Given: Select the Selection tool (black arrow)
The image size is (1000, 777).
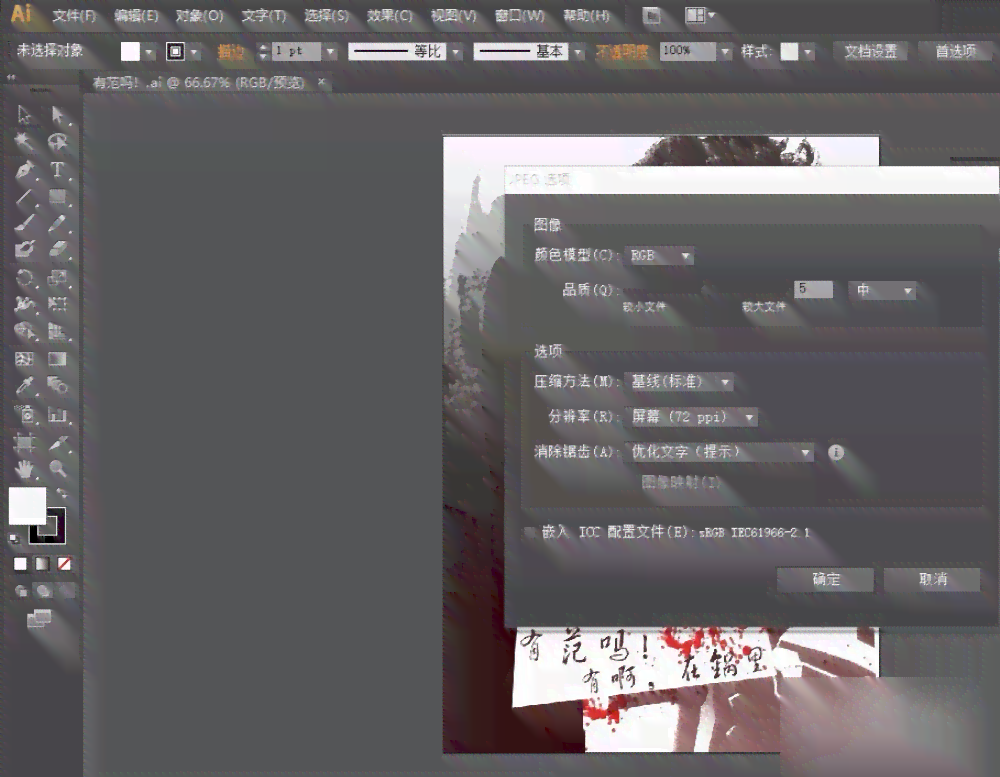Looking at the screenshot, I should click(24, 115).
